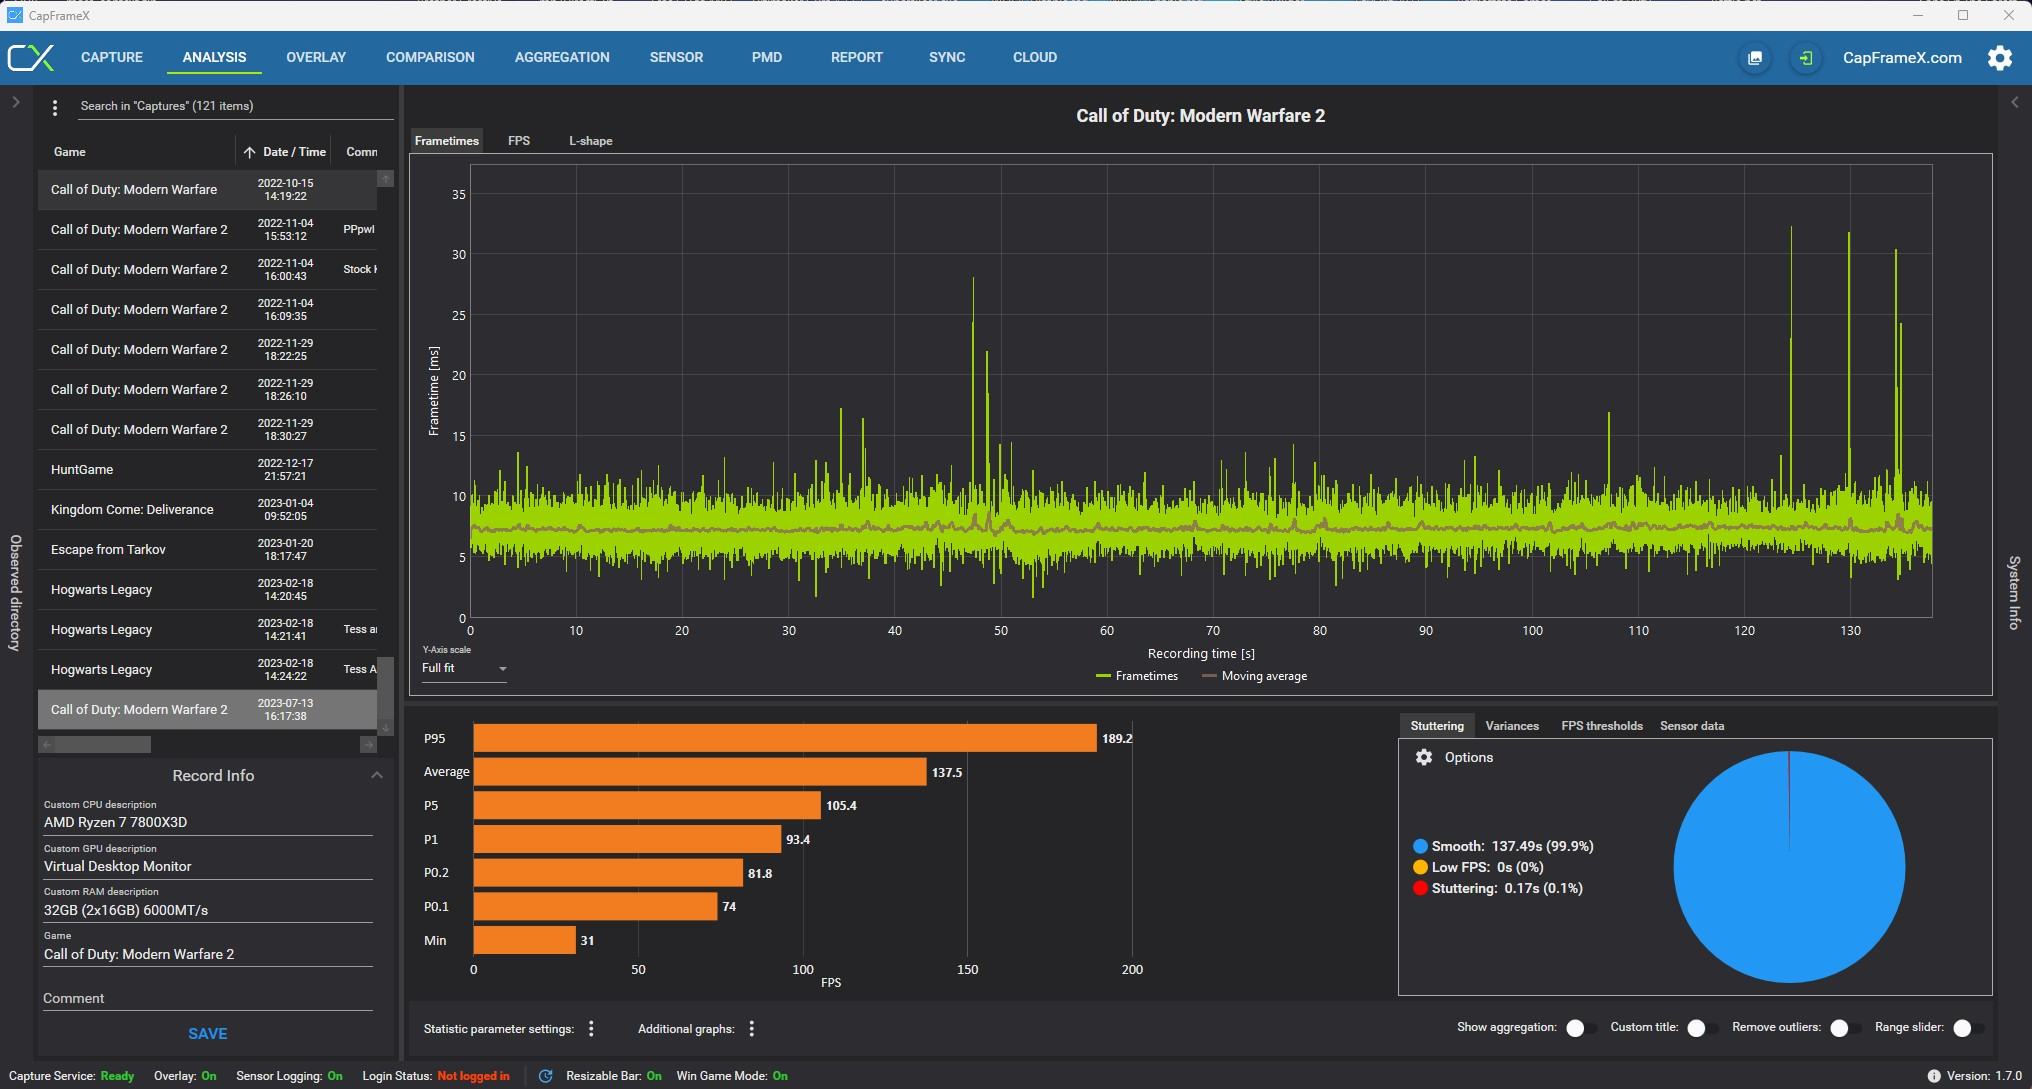Open the Y-Axis scale Full fit dropdown
This screenshot has width=2032, height=1089.
point(464,668)
